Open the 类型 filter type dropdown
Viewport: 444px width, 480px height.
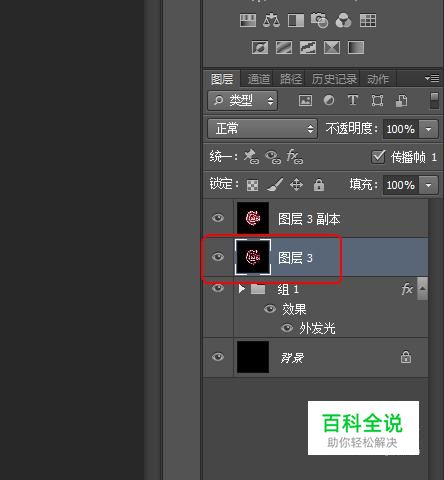pyautogui.click(x=243, y=100)
